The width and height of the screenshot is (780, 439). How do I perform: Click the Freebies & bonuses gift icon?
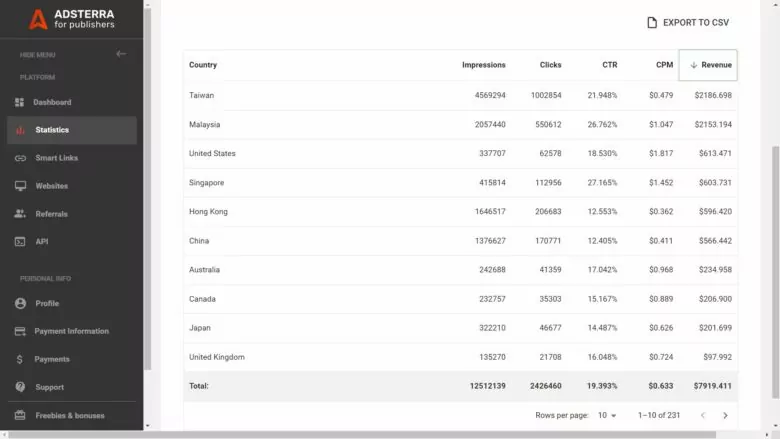coord(20,415)
